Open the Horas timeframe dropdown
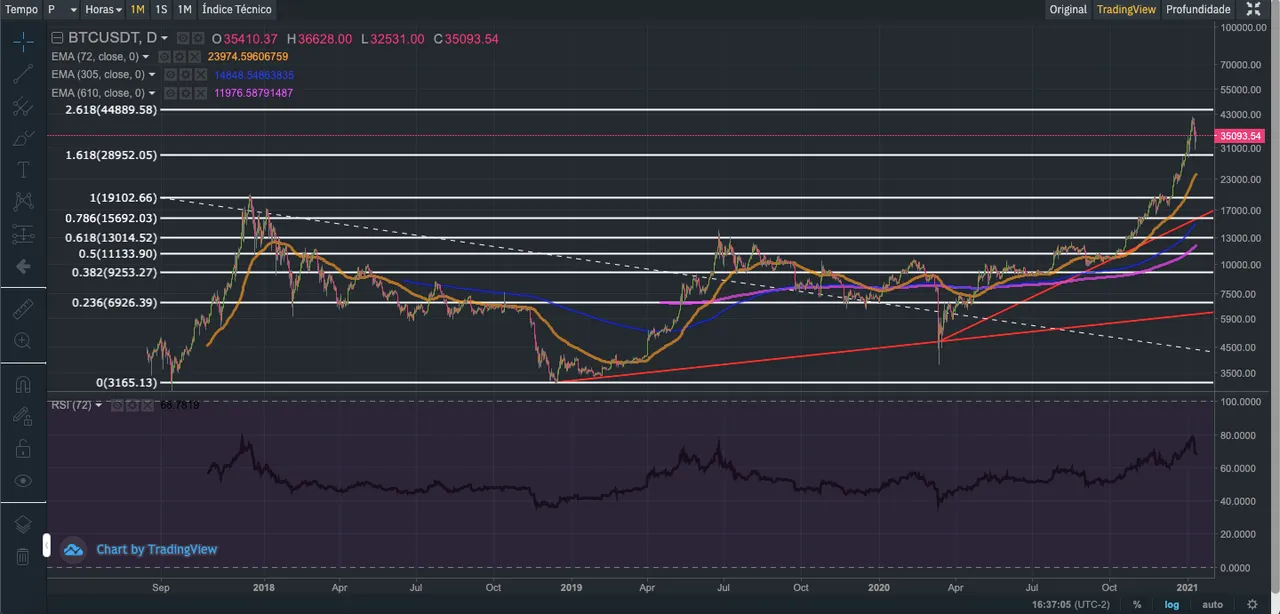 tap(104, 9)
